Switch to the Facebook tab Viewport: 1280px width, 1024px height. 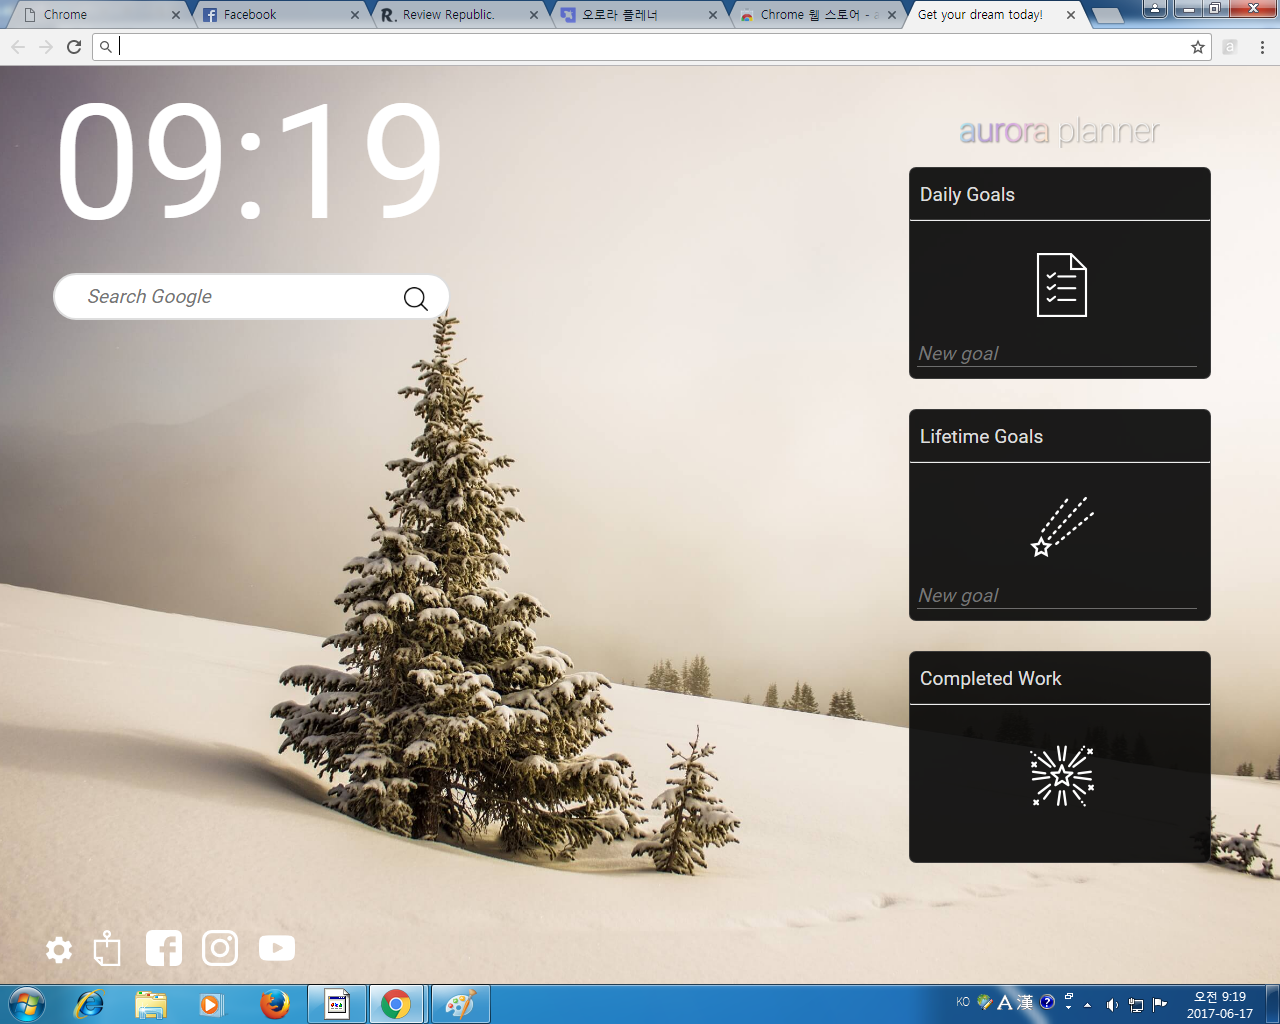(280, 15)
